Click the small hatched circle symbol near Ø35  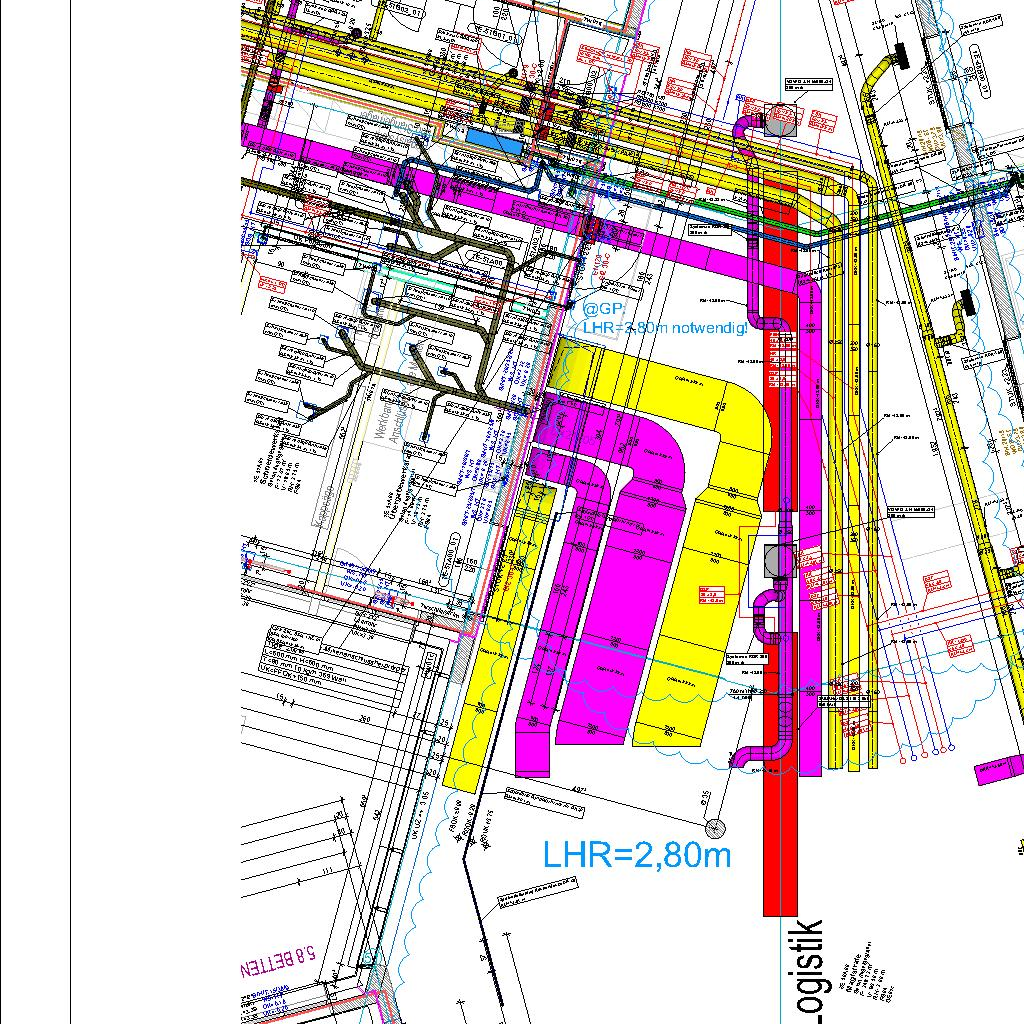[715, 828]
